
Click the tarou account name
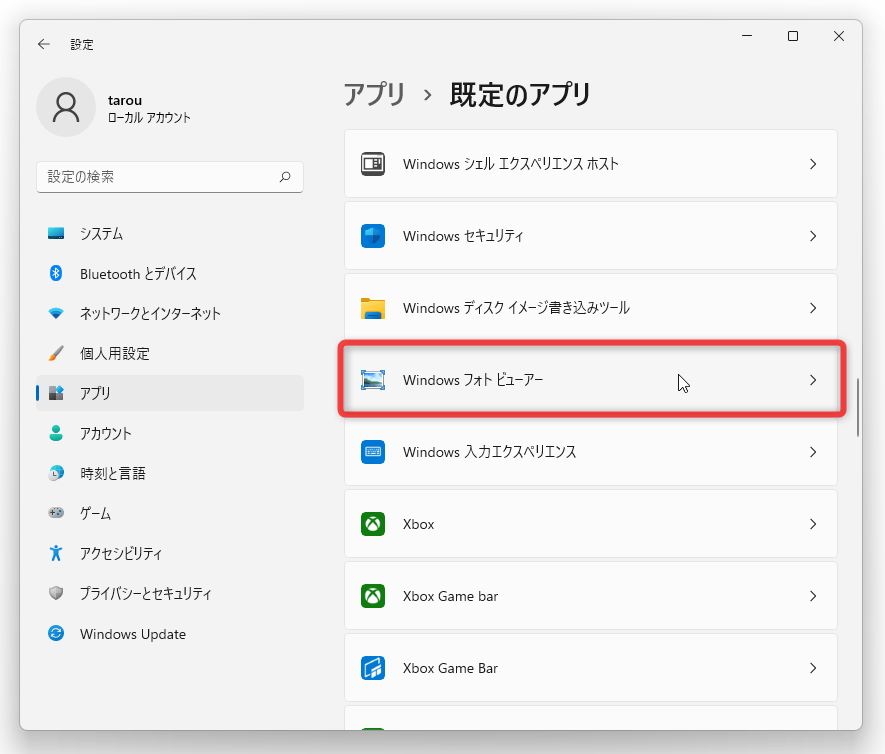(125, 100)
